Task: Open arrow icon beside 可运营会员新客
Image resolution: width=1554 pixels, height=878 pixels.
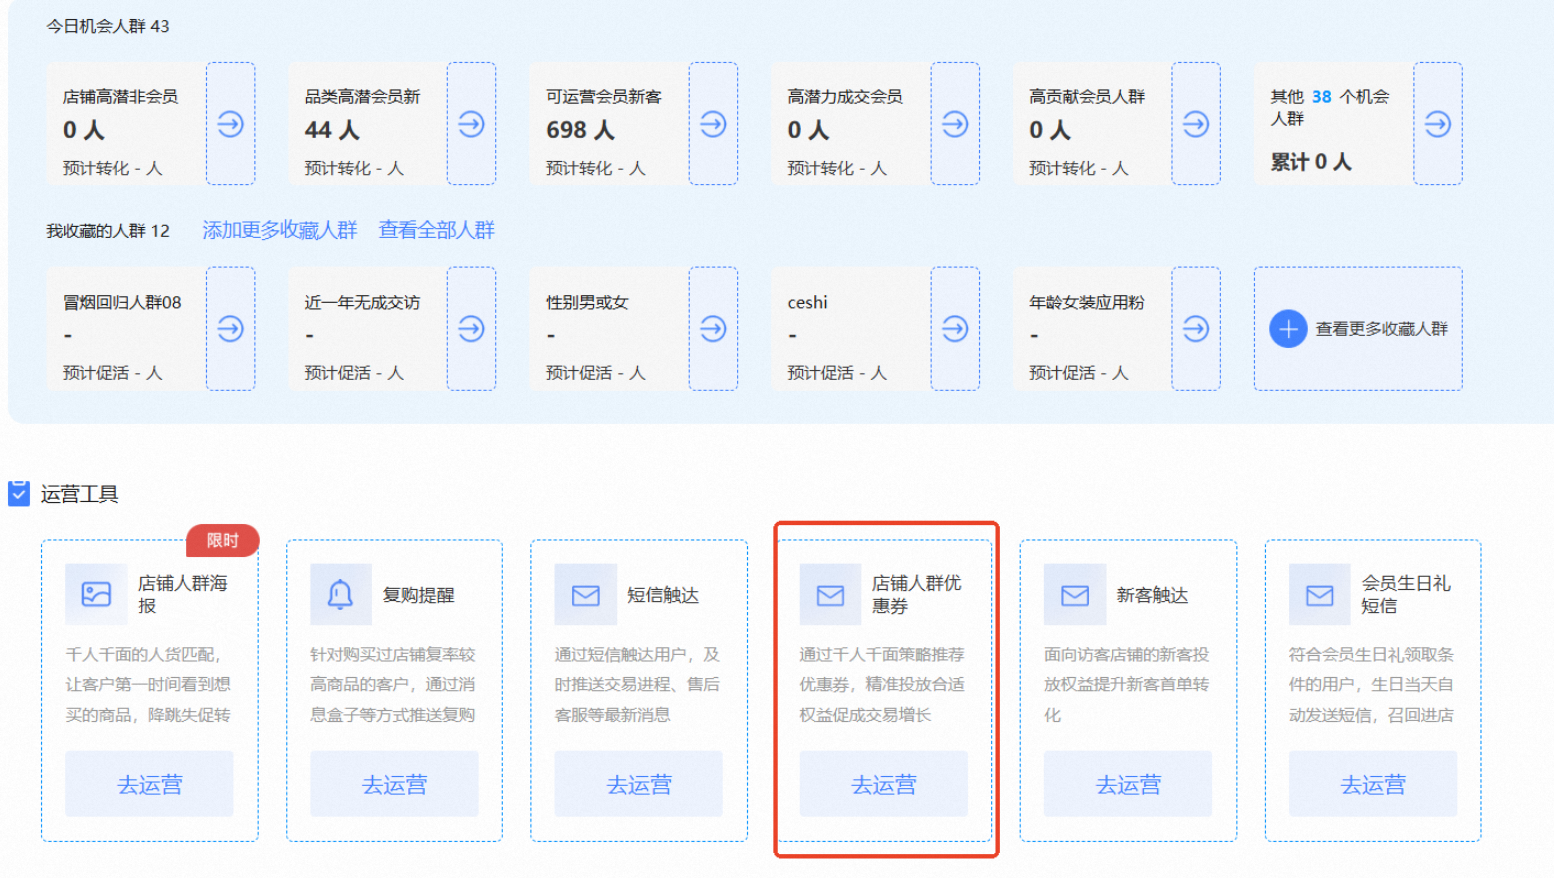Action: [x=713, y=124]
